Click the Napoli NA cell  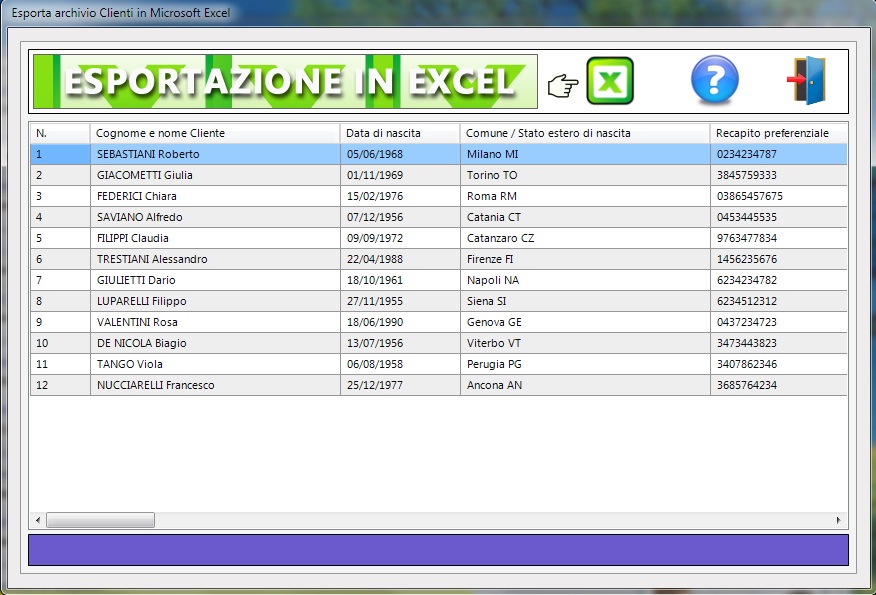pos(585,280)
